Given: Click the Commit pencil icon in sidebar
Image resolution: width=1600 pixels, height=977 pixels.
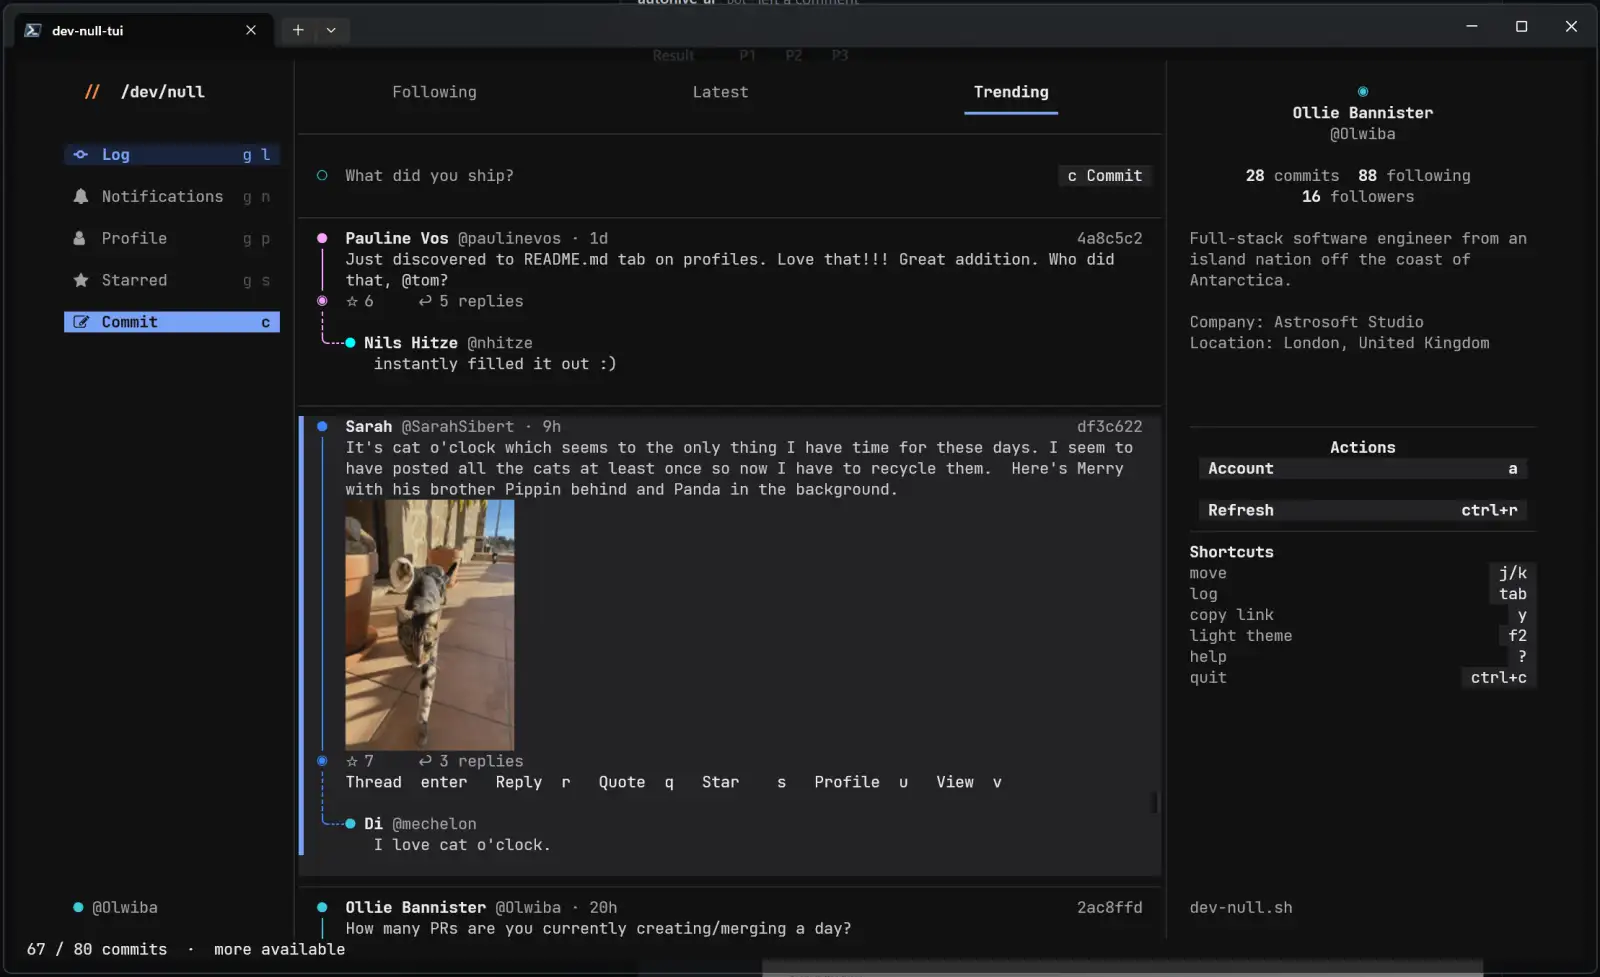Looking at the screenshot, I should point(81,322).
